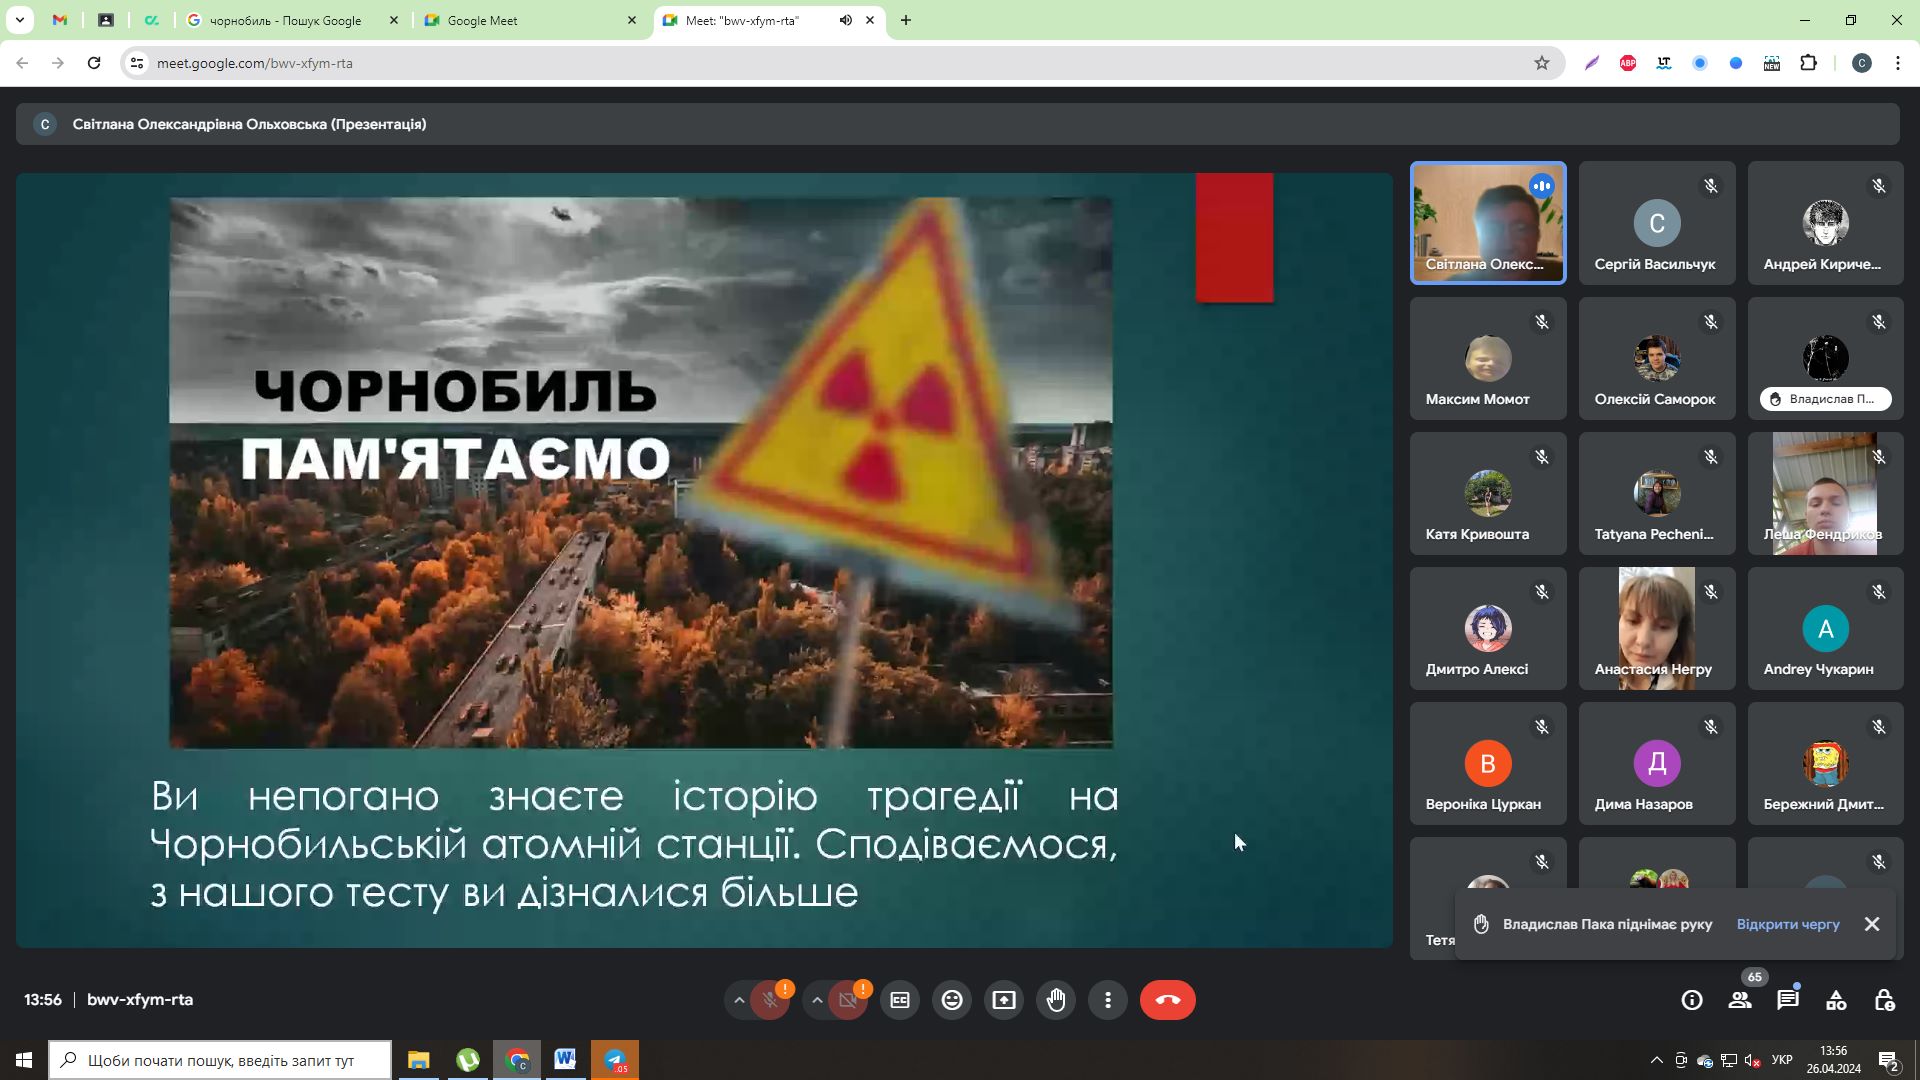
Task: Select Анастасия Негру participant tile
Action: point(1657,628)
